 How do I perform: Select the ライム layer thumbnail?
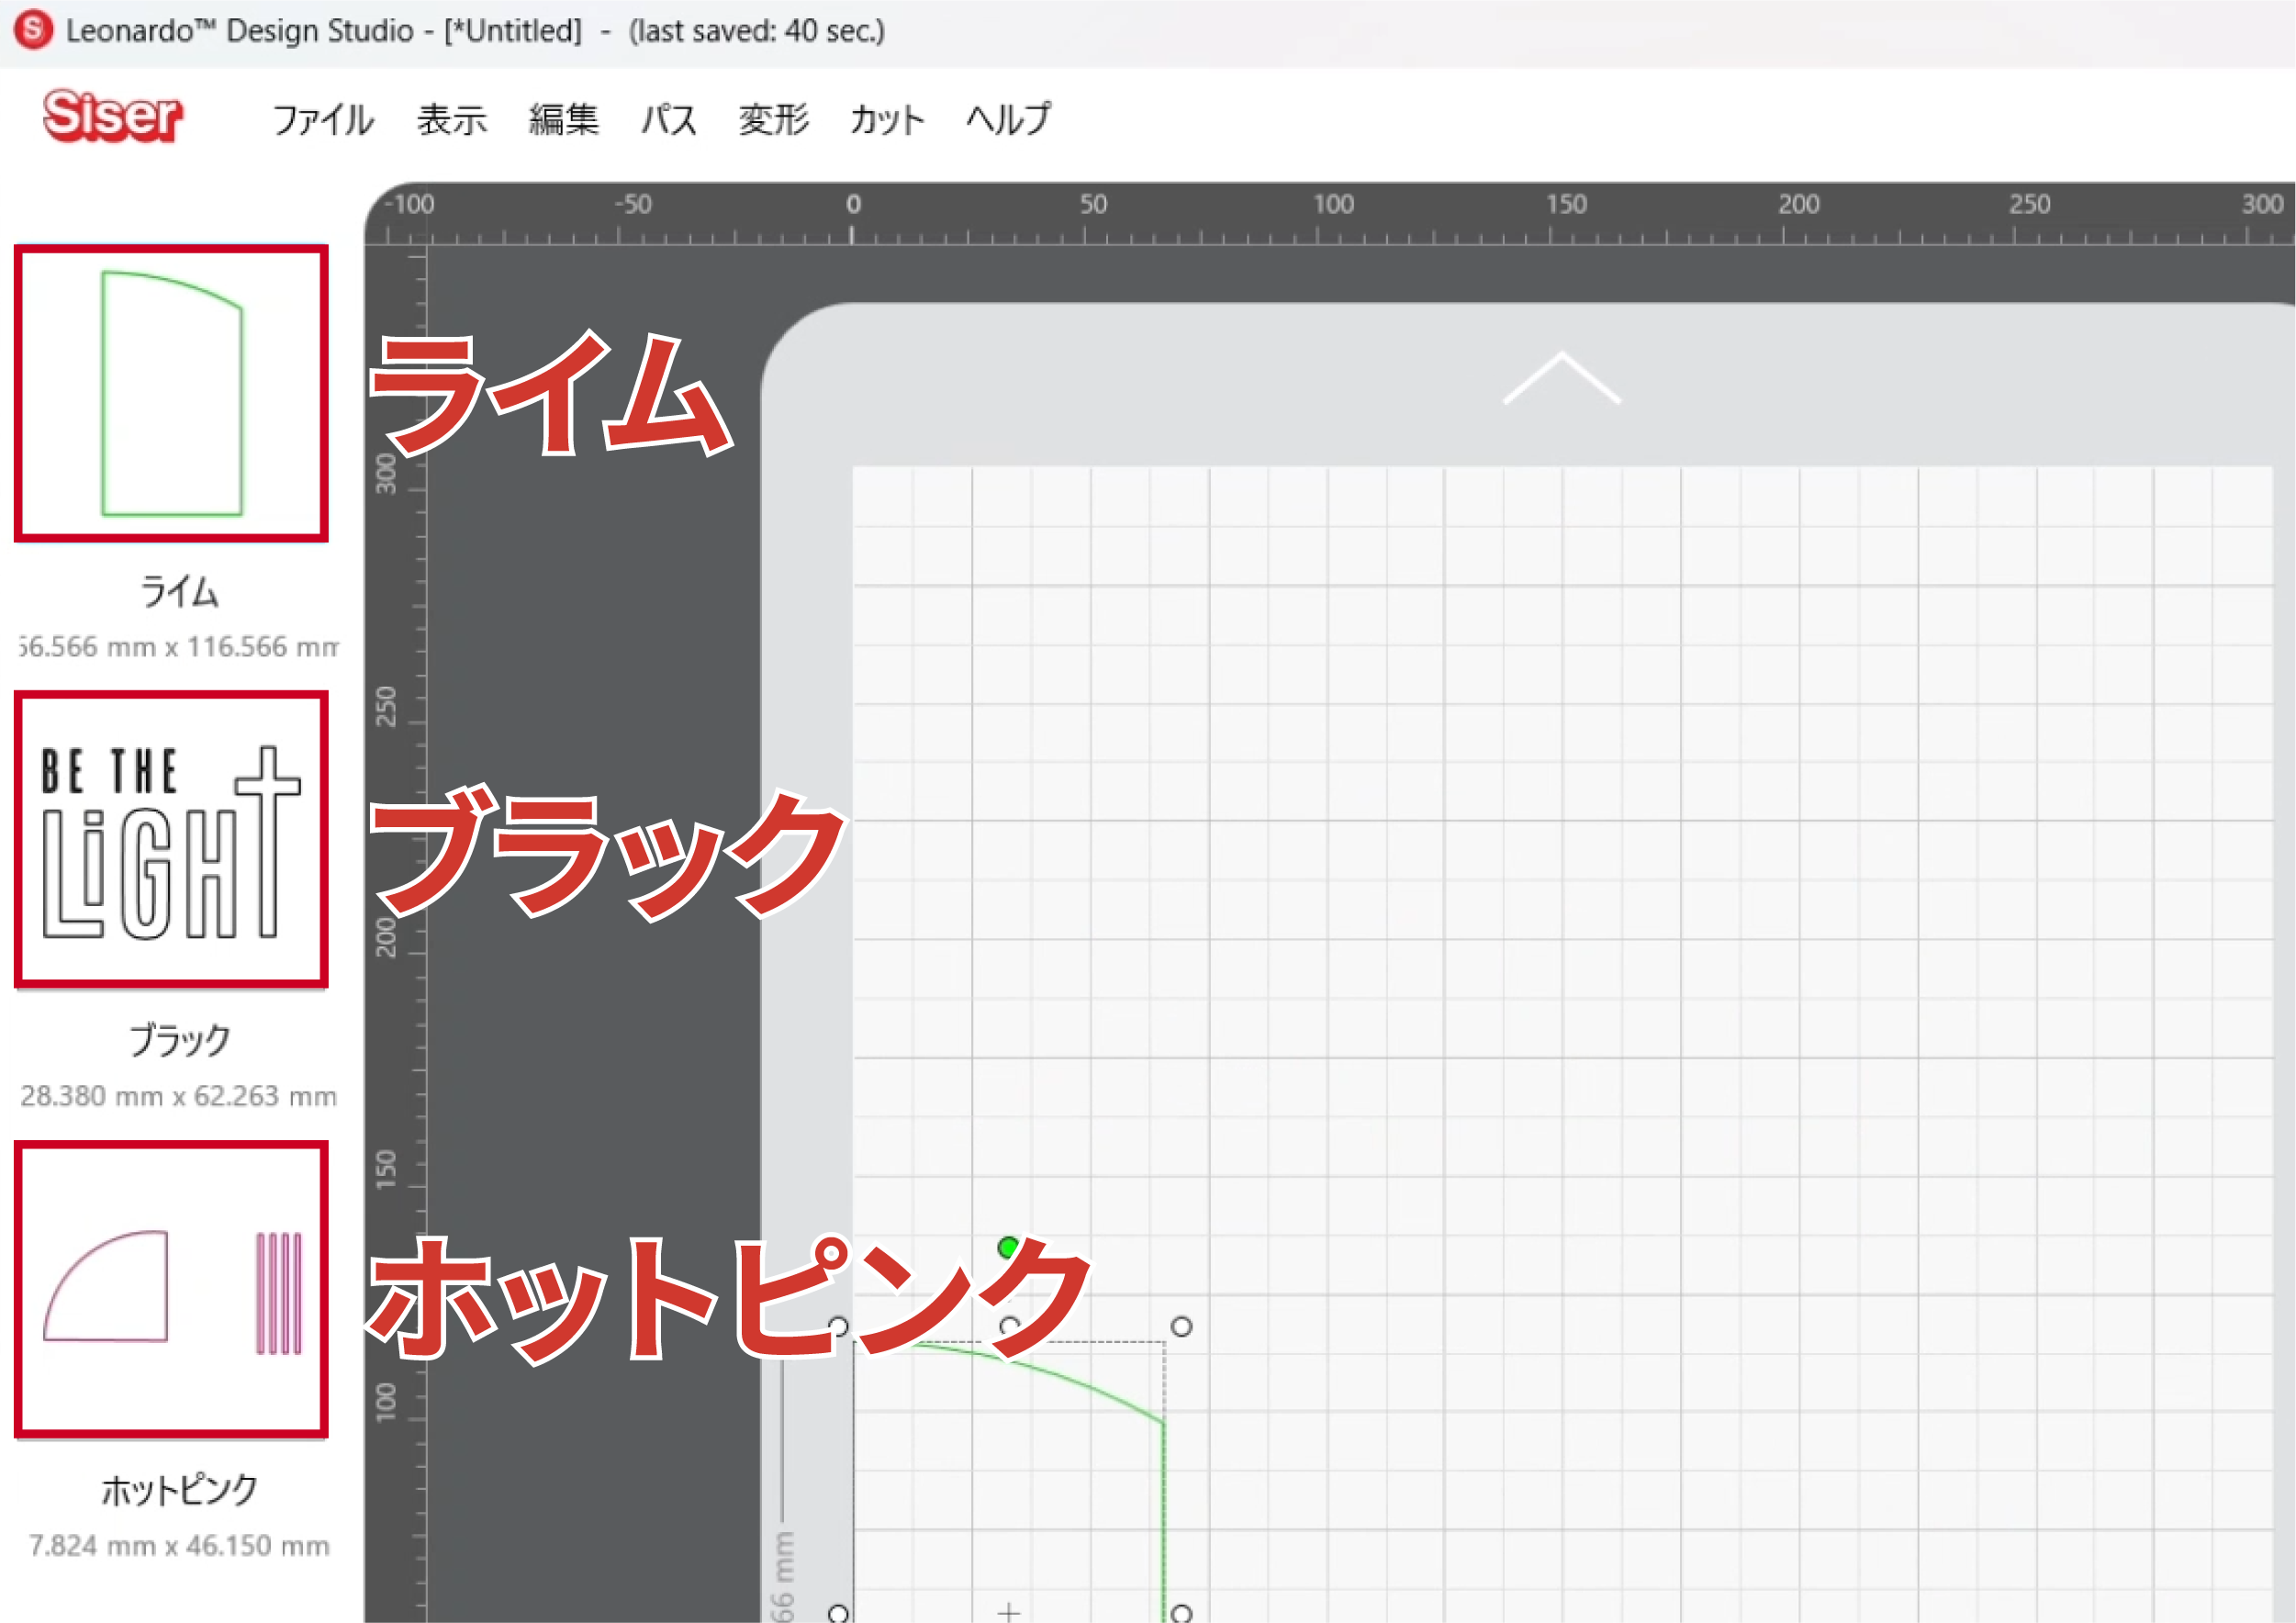[171, 393]
